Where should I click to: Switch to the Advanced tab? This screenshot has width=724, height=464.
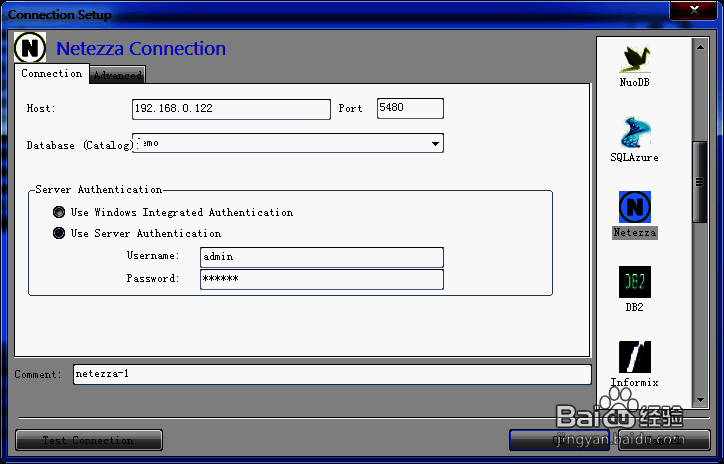118,75
